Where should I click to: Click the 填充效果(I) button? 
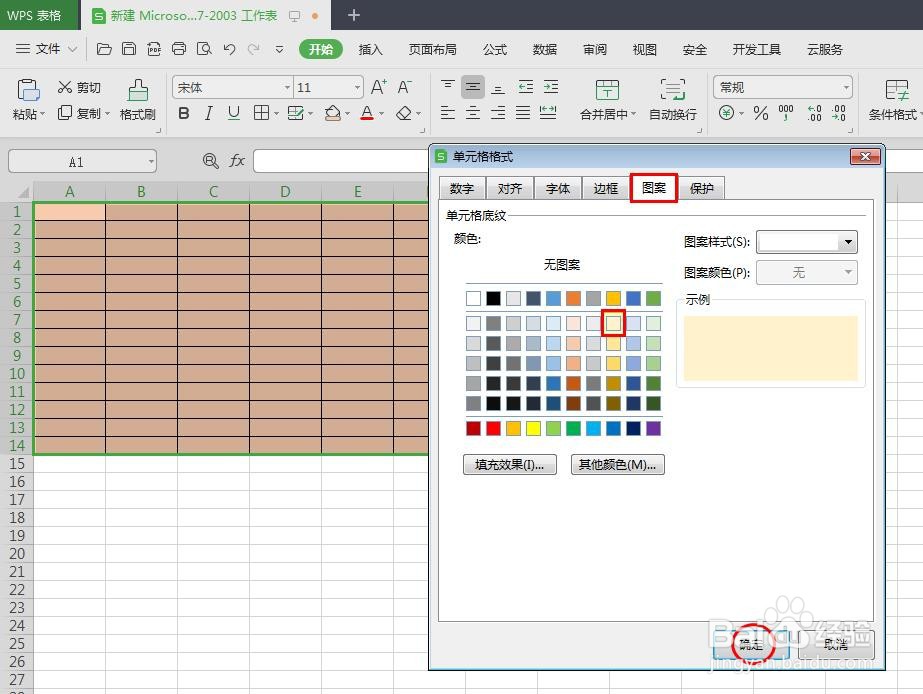(x=510, y=464)
